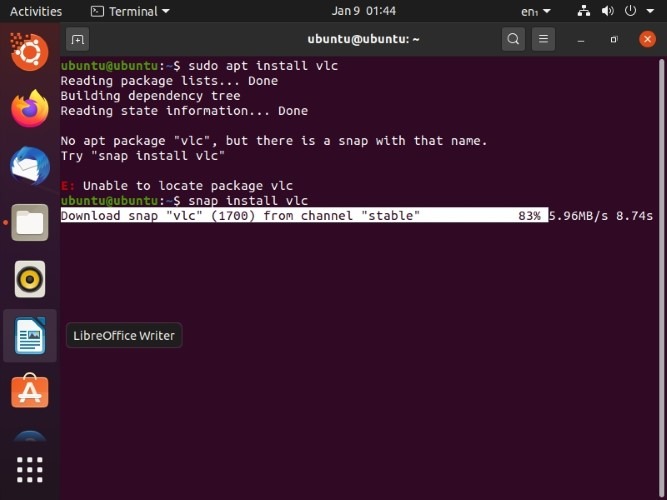
Task: Click the Ubuntu installer icon in dock
Action: tap(30, 52)
